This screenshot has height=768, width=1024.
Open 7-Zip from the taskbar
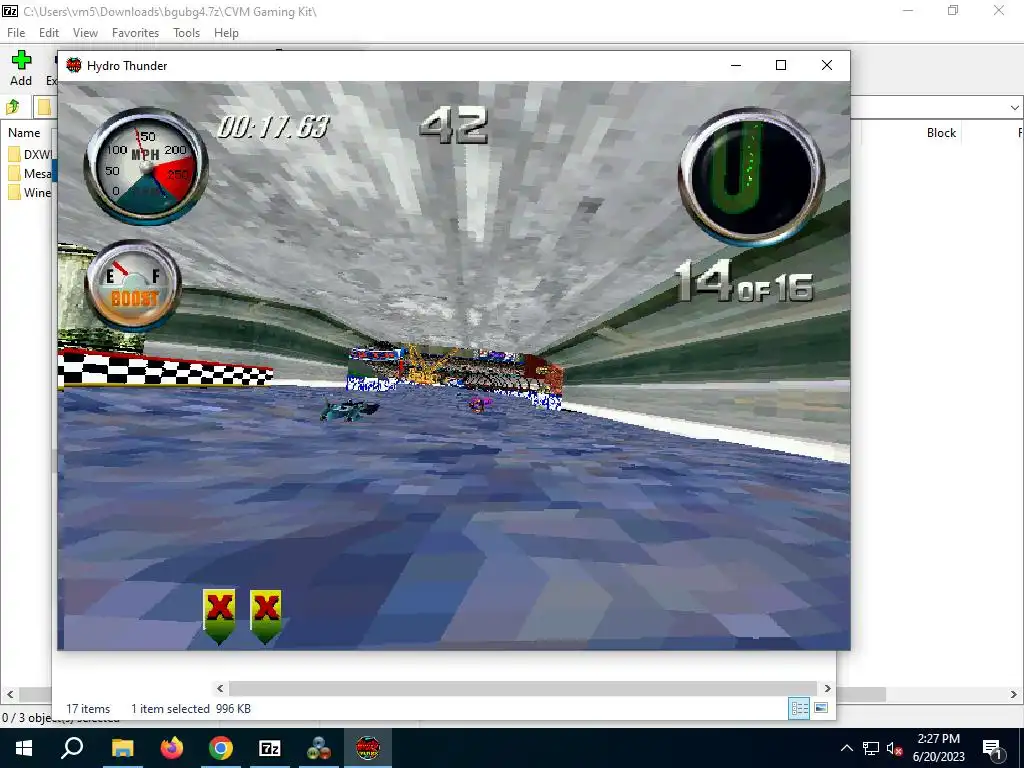270,748
